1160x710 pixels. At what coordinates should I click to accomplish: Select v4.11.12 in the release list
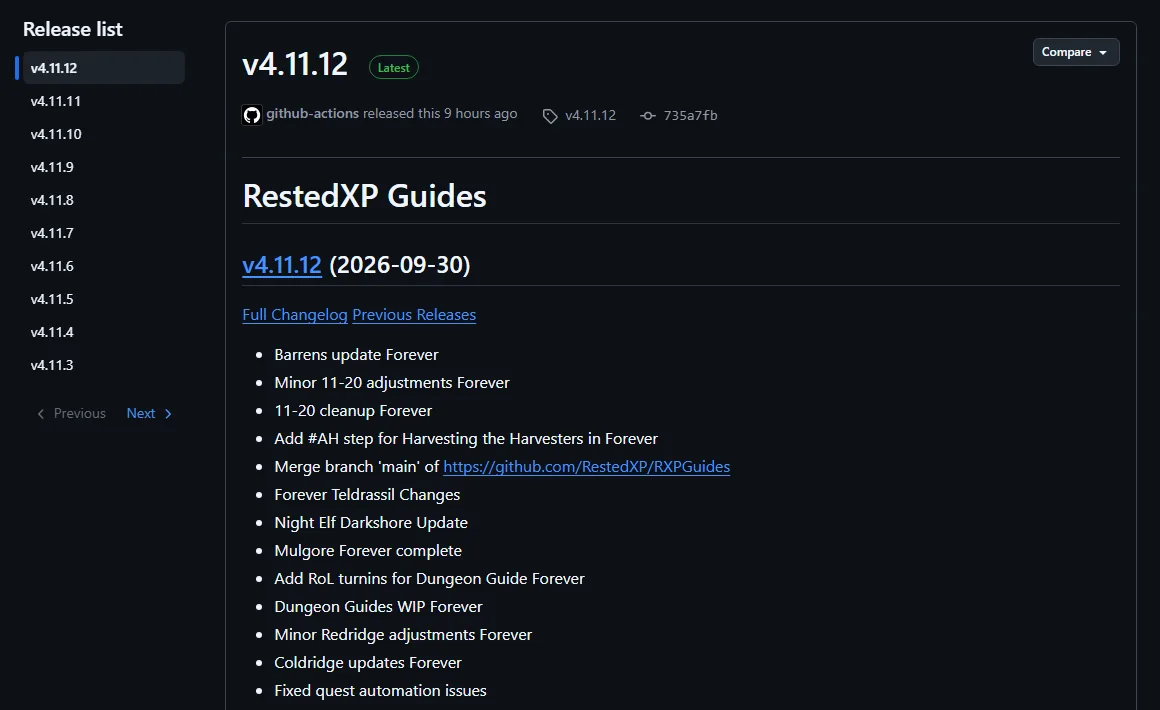104,67
